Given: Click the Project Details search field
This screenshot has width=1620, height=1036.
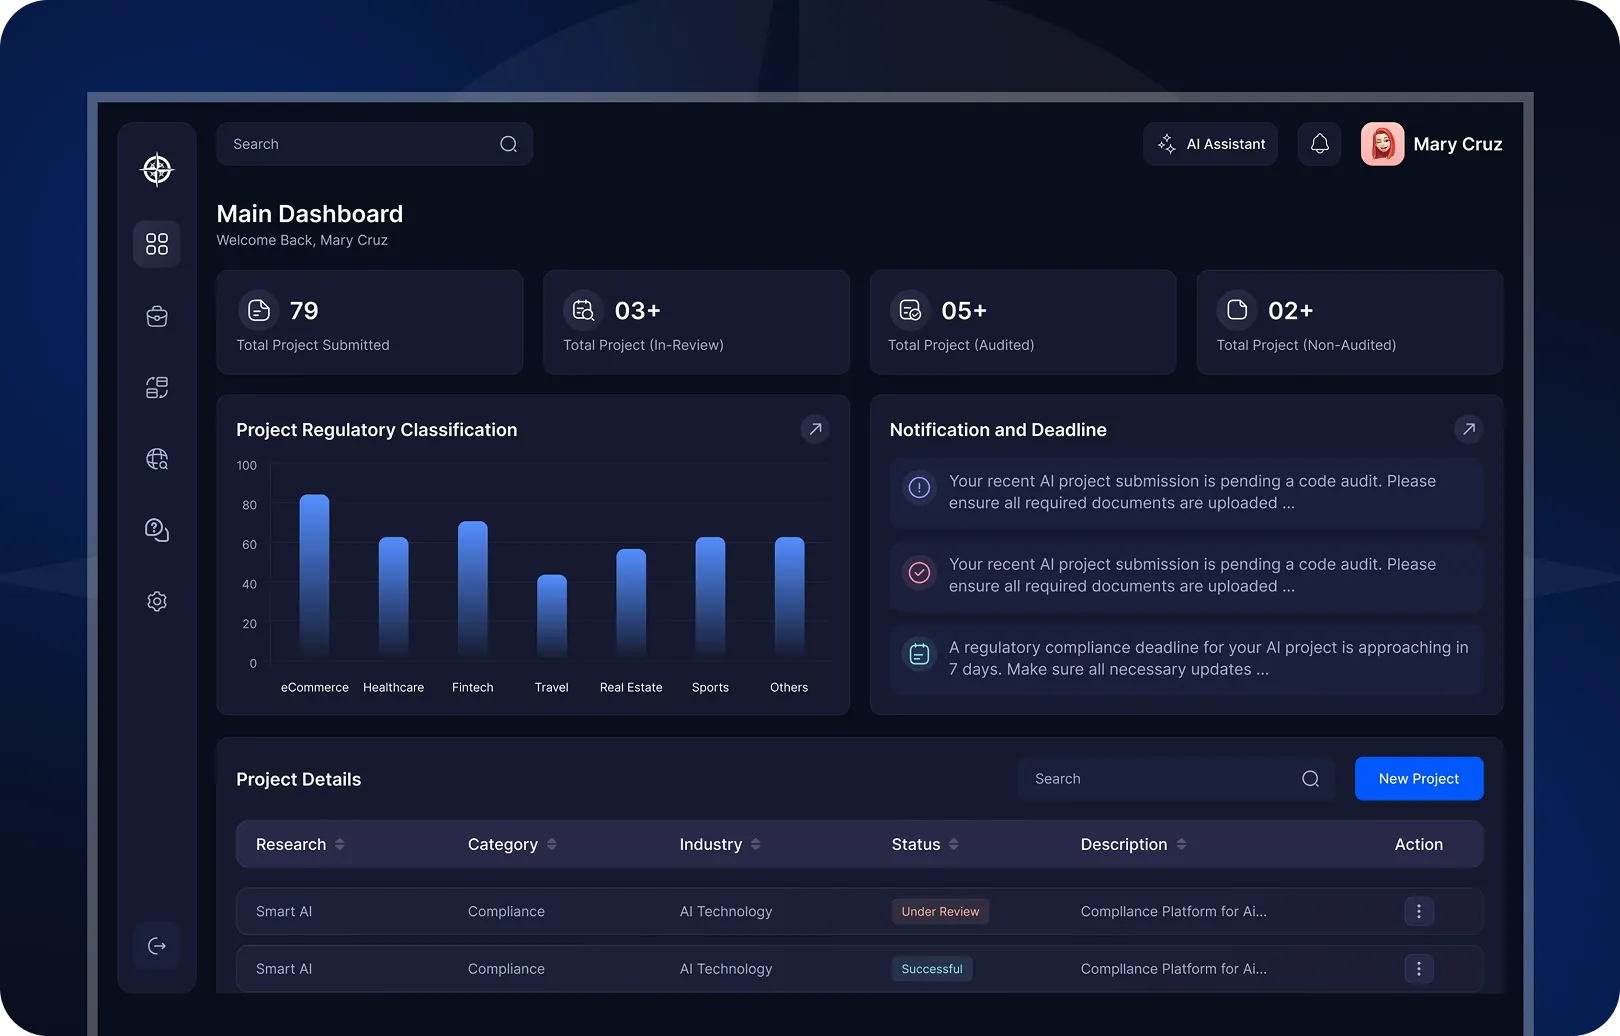Looking at the screenshot, I should [x=1160, y=779].
